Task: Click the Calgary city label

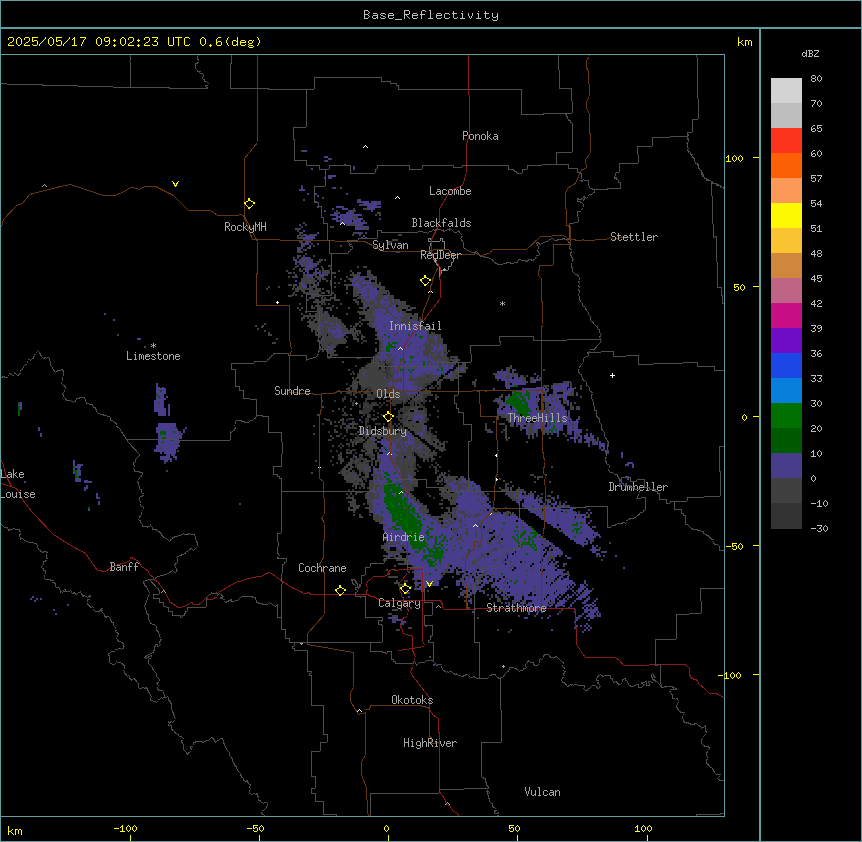Action: pos(399,603)
